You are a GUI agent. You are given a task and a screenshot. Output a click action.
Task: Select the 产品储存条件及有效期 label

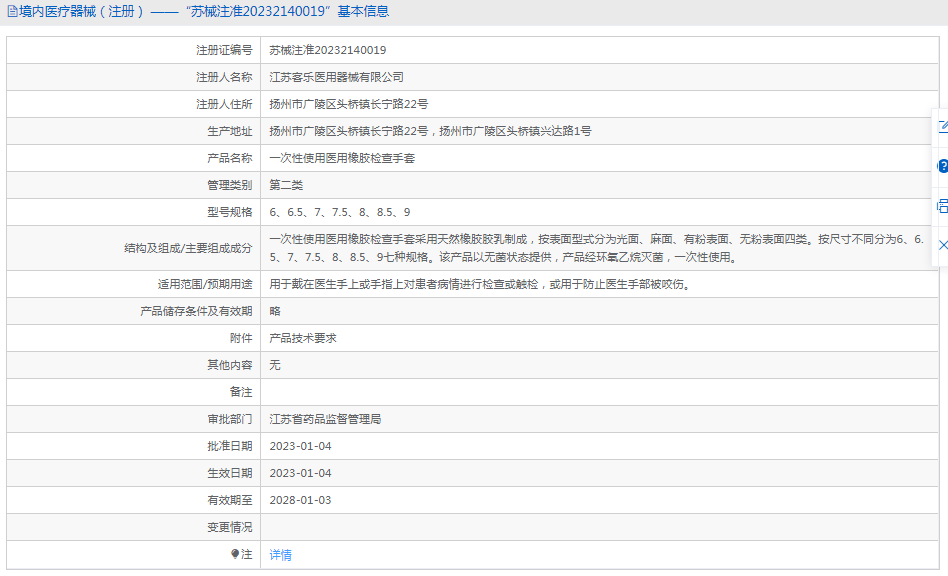coord(196,311)
